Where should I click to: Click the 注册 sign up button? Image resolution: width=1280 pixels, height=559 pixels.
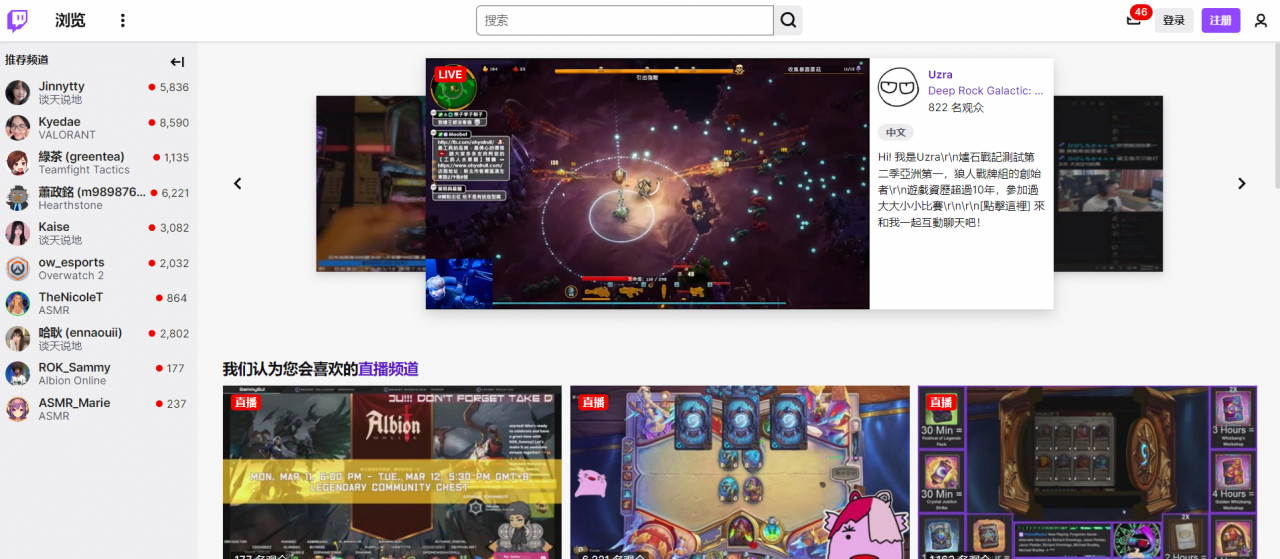(x=1220, y=20)
